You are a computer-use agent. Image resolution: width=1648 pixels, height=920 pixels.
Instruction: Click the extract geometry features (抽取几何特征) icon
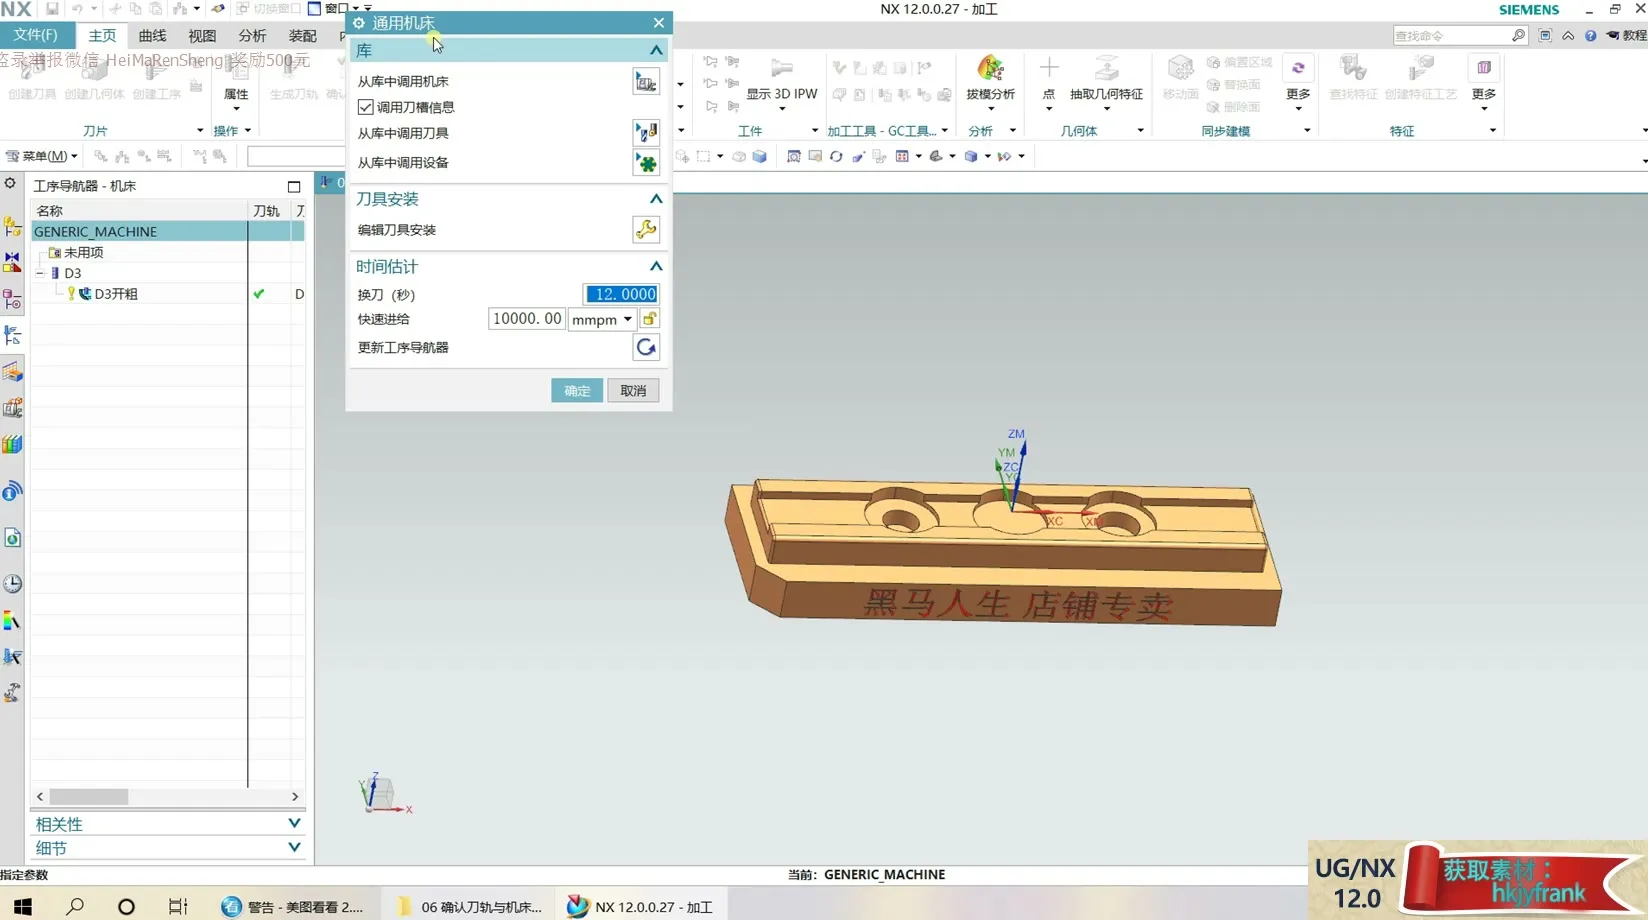coord(1106,78)
